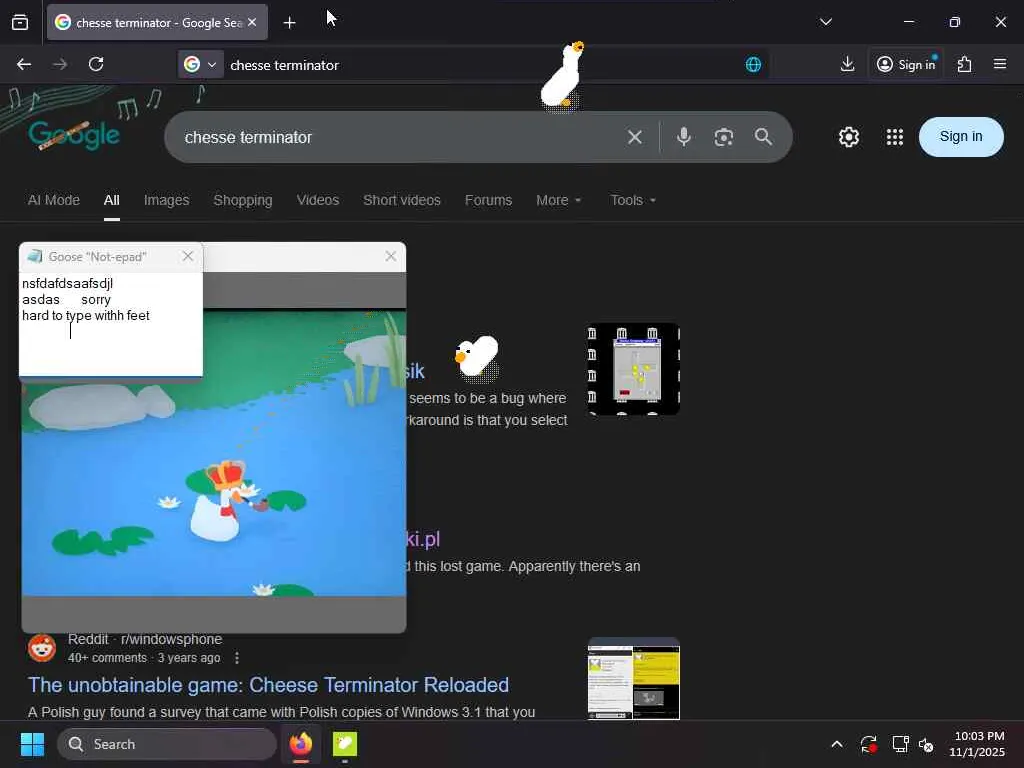Open the Firefox downloads icon
1024x768 pixels.
[847, 64]
